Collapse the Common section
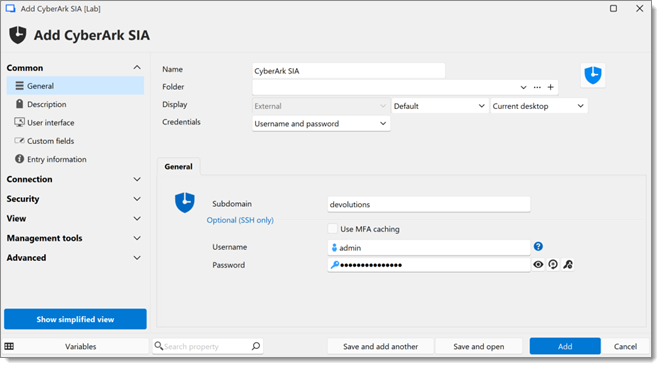This screenshot has height=368, width=662. point(137,68)
